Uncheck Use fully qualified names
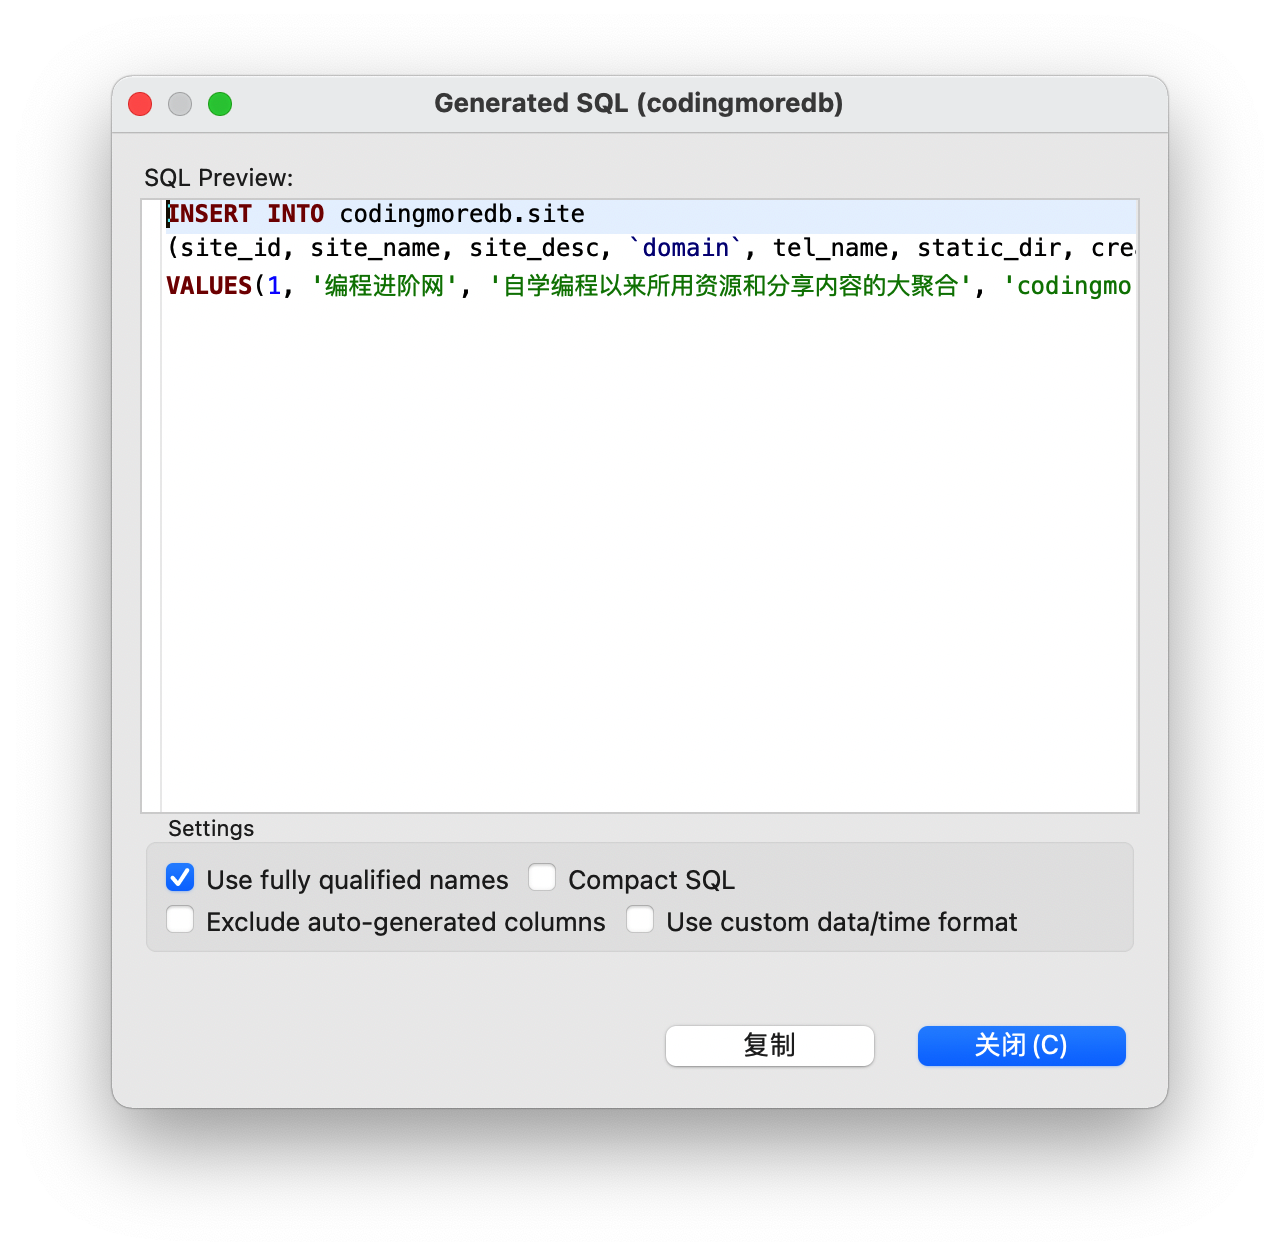Screen dimensions: 1280x1256 click(180, 878)
